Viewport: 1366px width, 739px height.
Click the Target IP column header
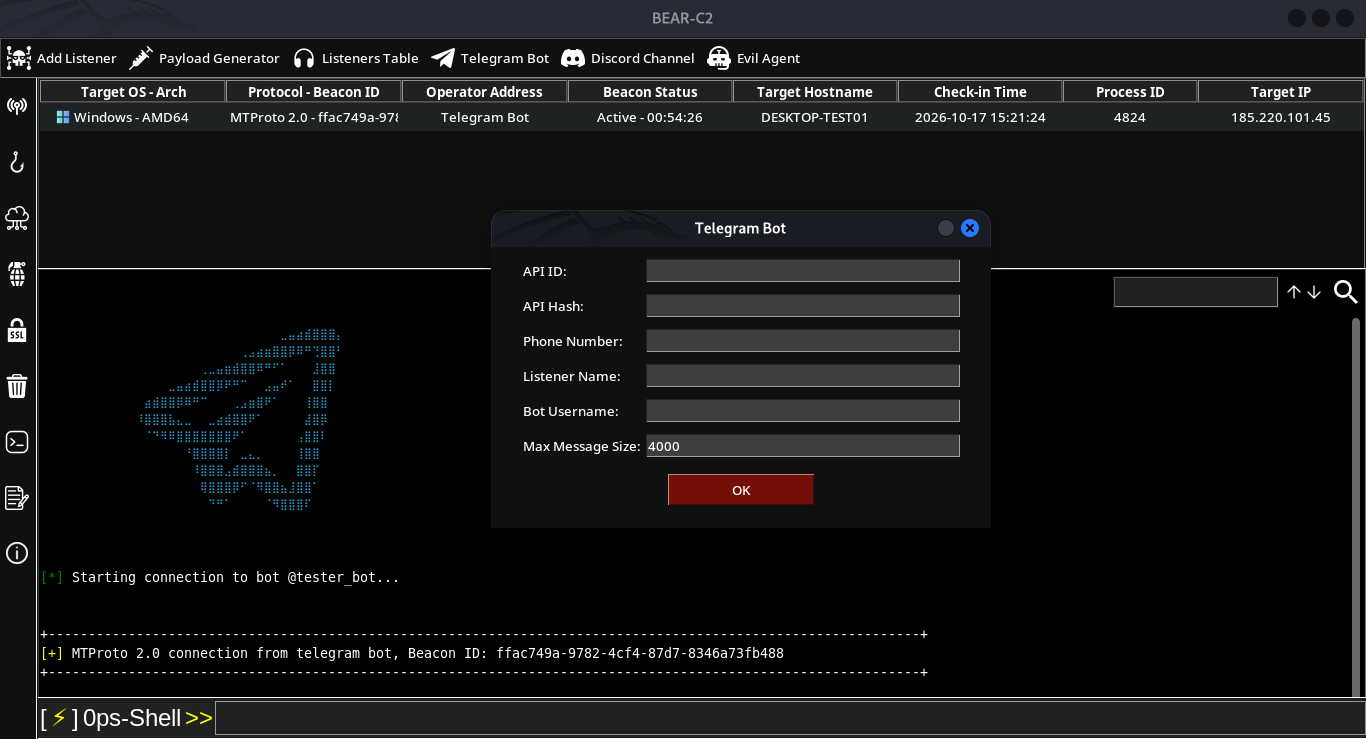[x=1281, y=92]
